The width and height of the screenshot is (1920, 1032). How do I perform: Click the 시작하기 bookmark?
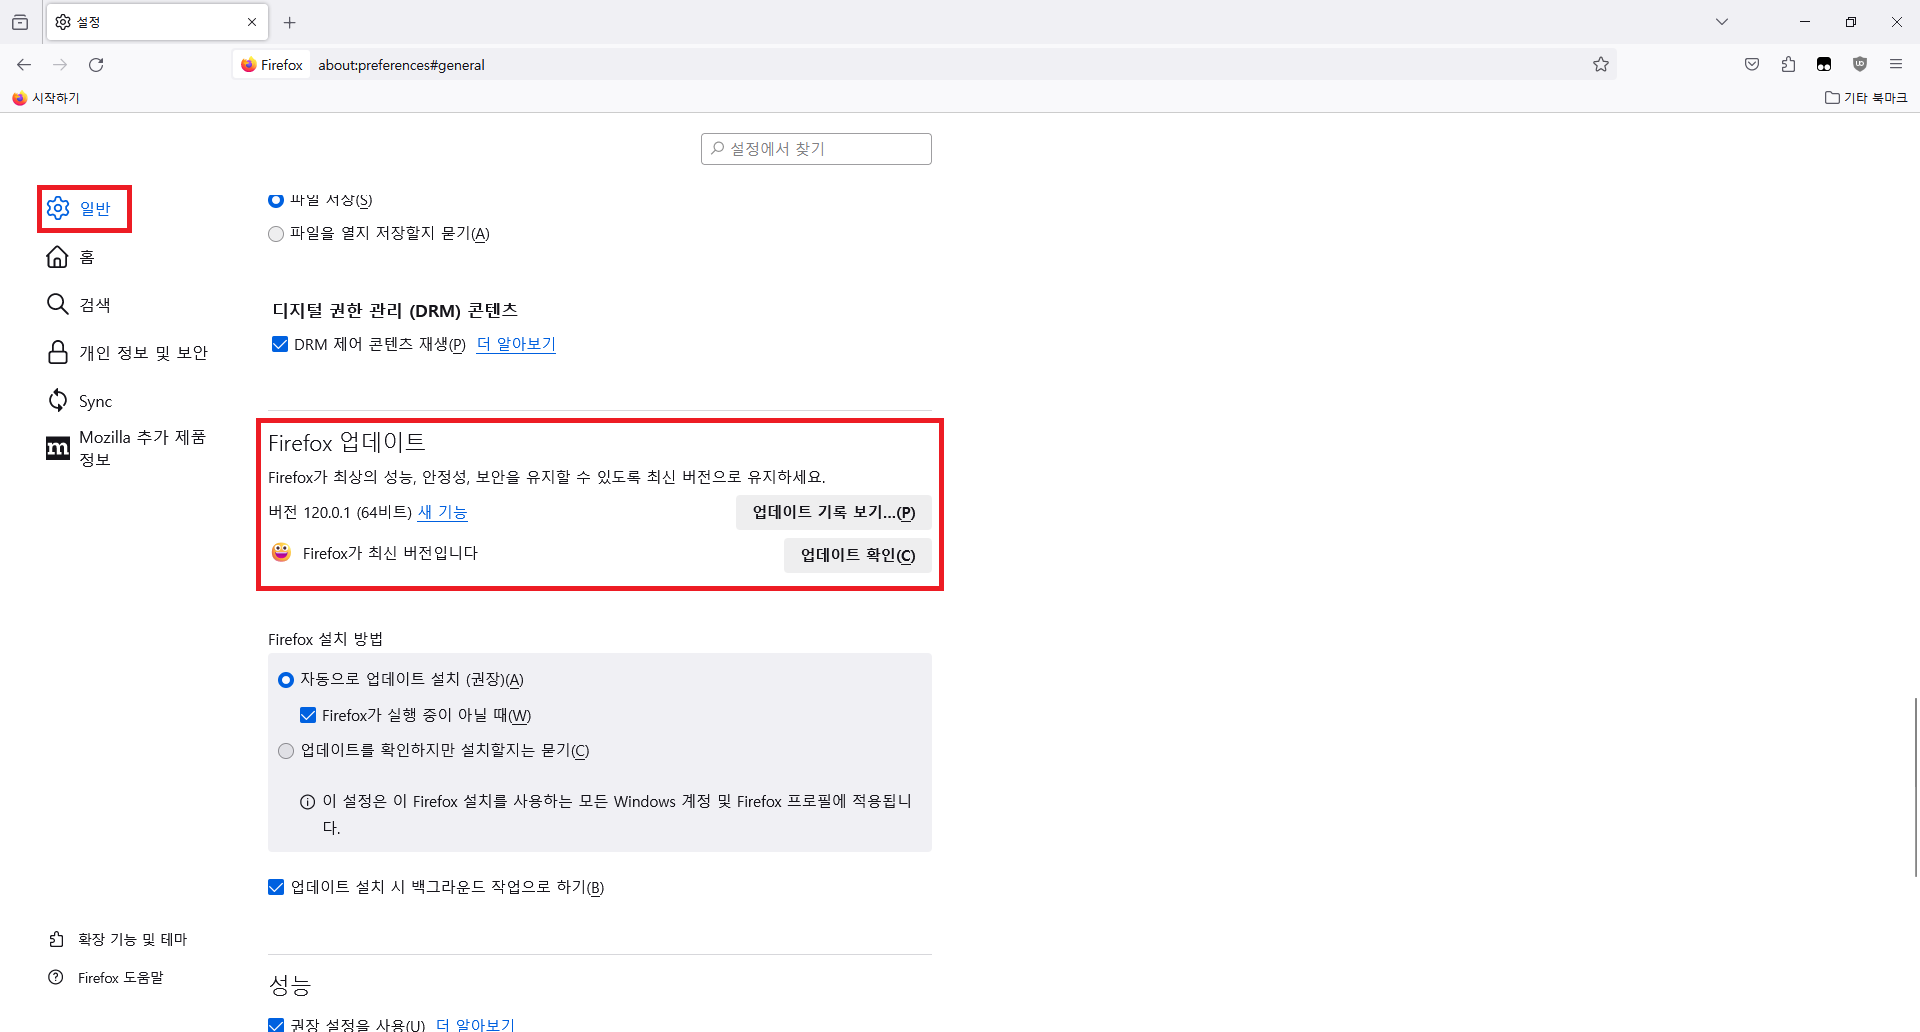click(46, 98)
